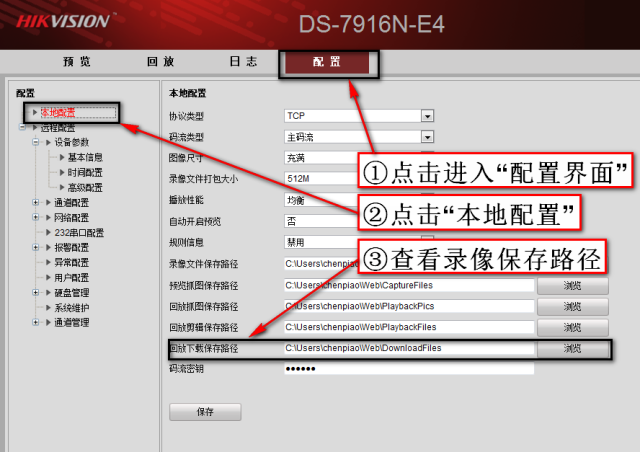Browse for the PlaybackFiles path

click(x=573, y=327)
